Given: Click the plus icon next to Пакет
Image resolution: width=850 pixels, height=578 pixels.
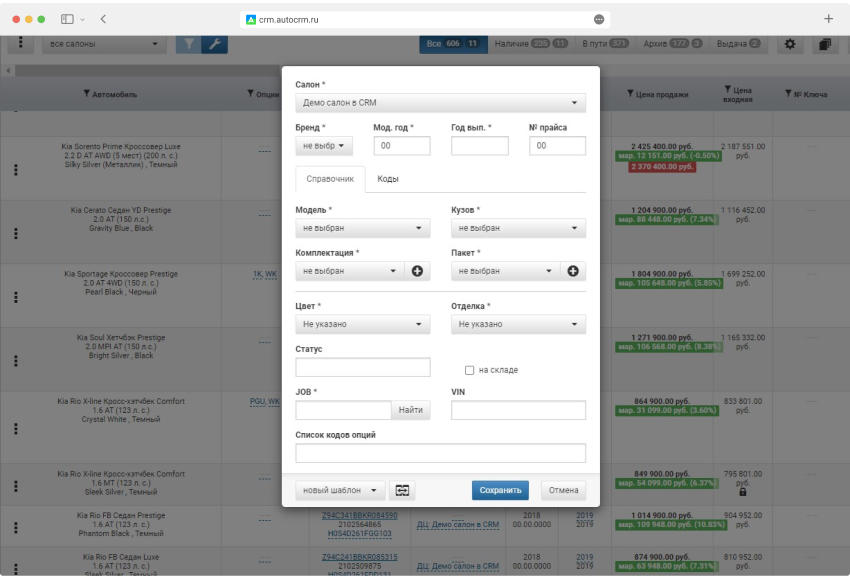Looking at the screenshot, I should (574, 271).
